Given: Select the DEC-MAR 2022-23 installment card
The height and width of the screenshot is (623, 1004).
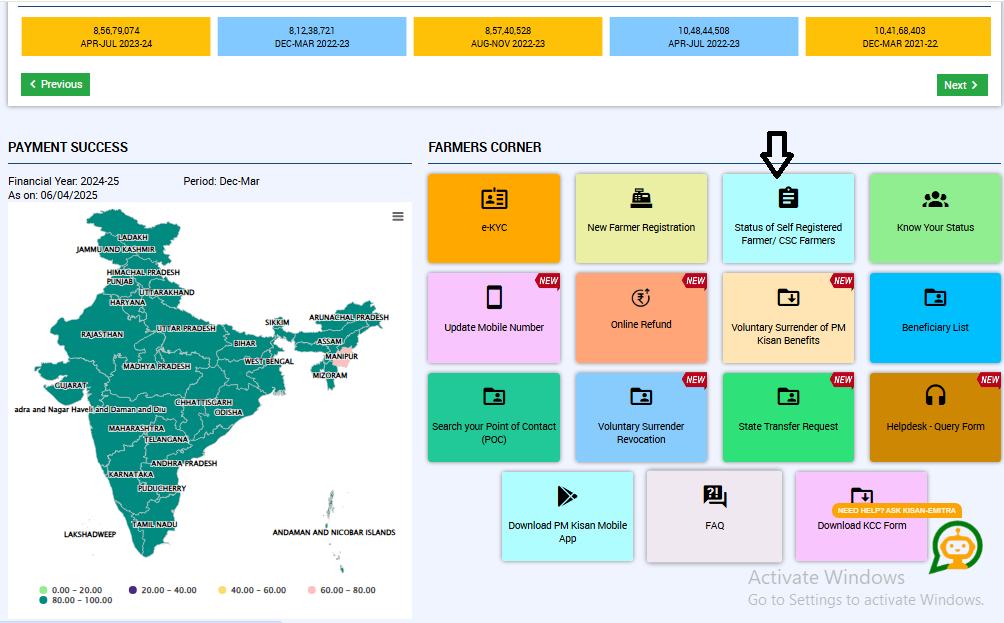Looking at the screenshot, I should click(312, 36).
